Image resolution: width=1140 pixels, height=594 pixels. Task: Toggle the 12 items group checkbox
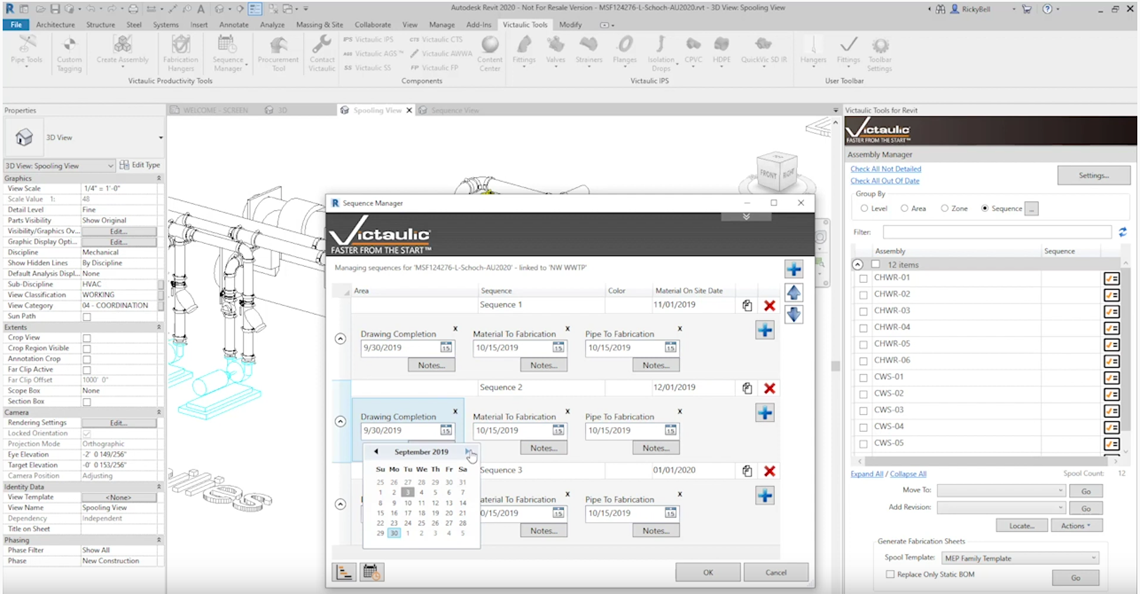coord(876,265)
